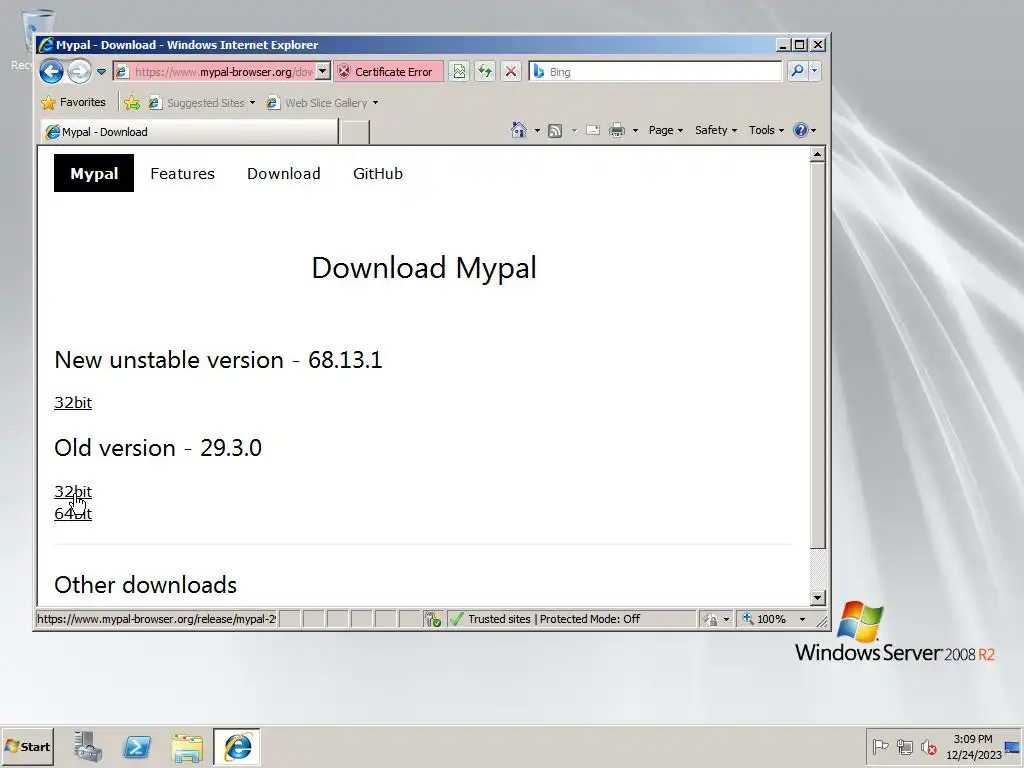Screen dimensions: 1024x768
Task: Refresh the page with the green arrows icon
Action: 485,71
